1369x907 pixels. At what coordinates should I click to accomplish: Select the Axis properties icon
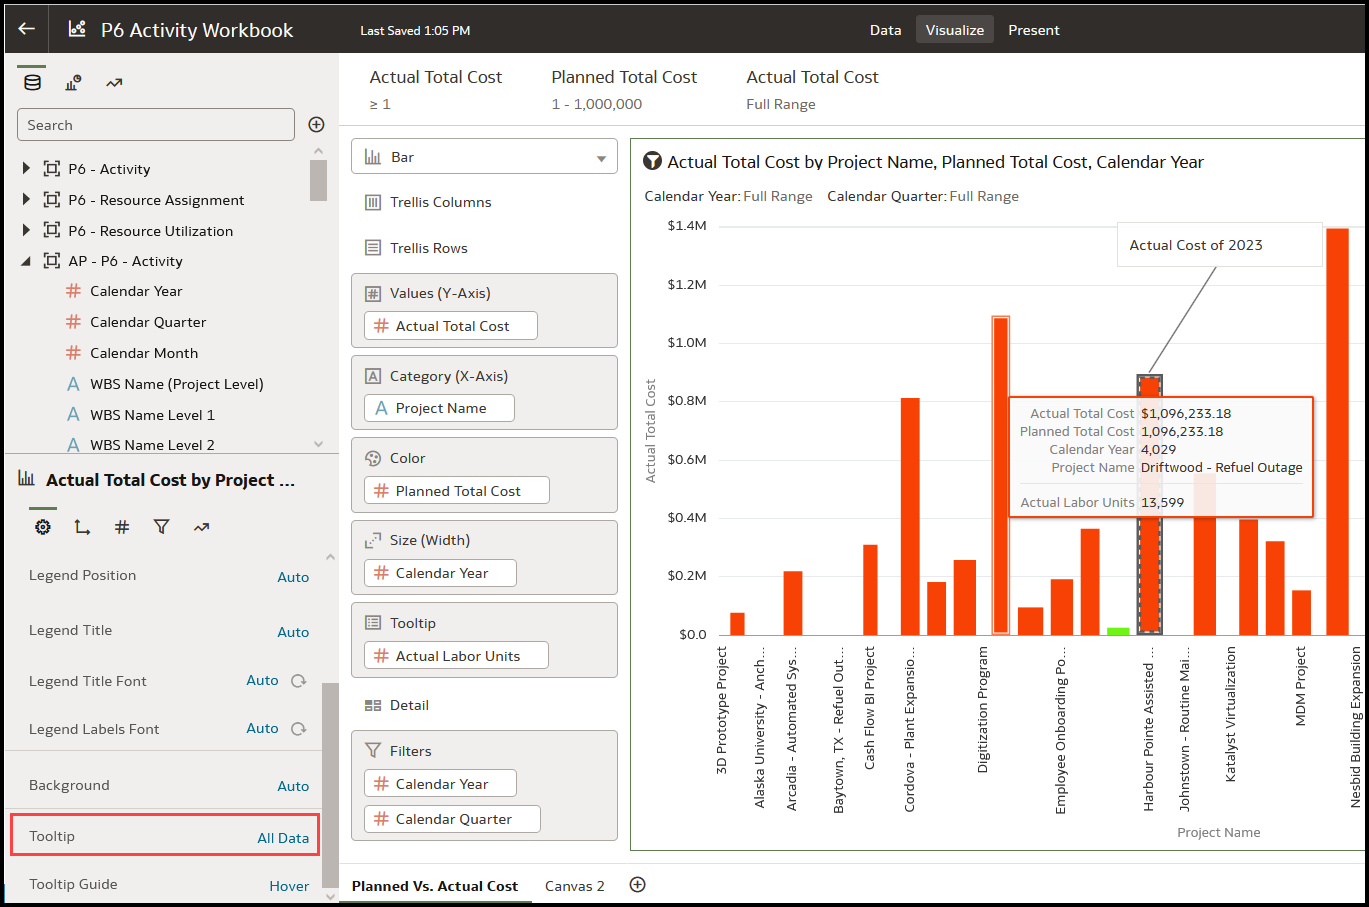(x=82, y=527)
